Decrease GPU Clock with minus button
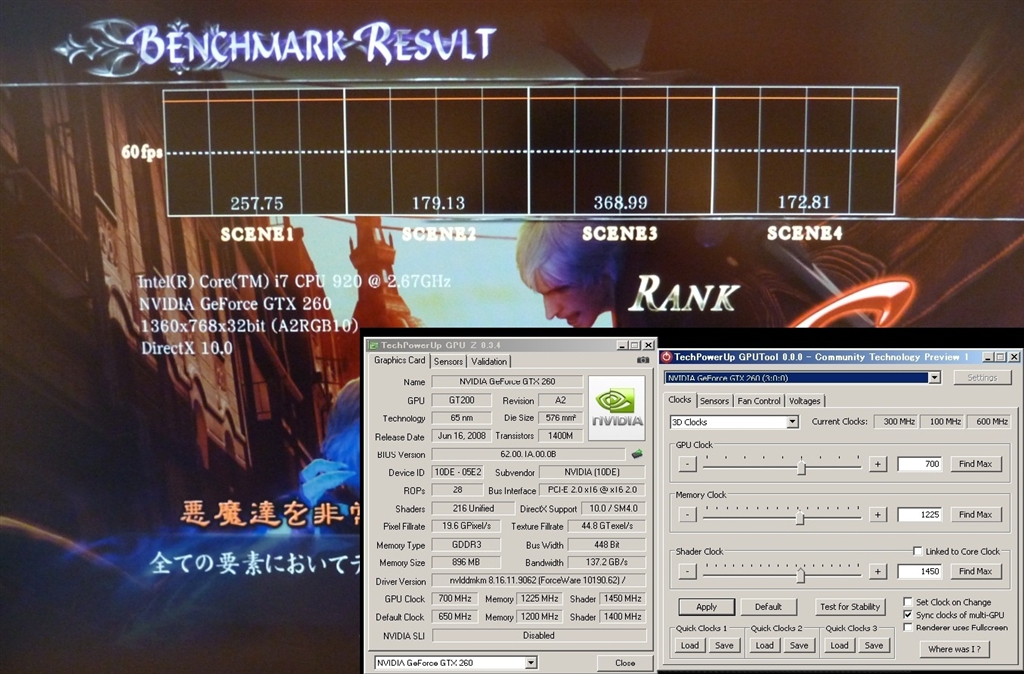 [687, 464]
